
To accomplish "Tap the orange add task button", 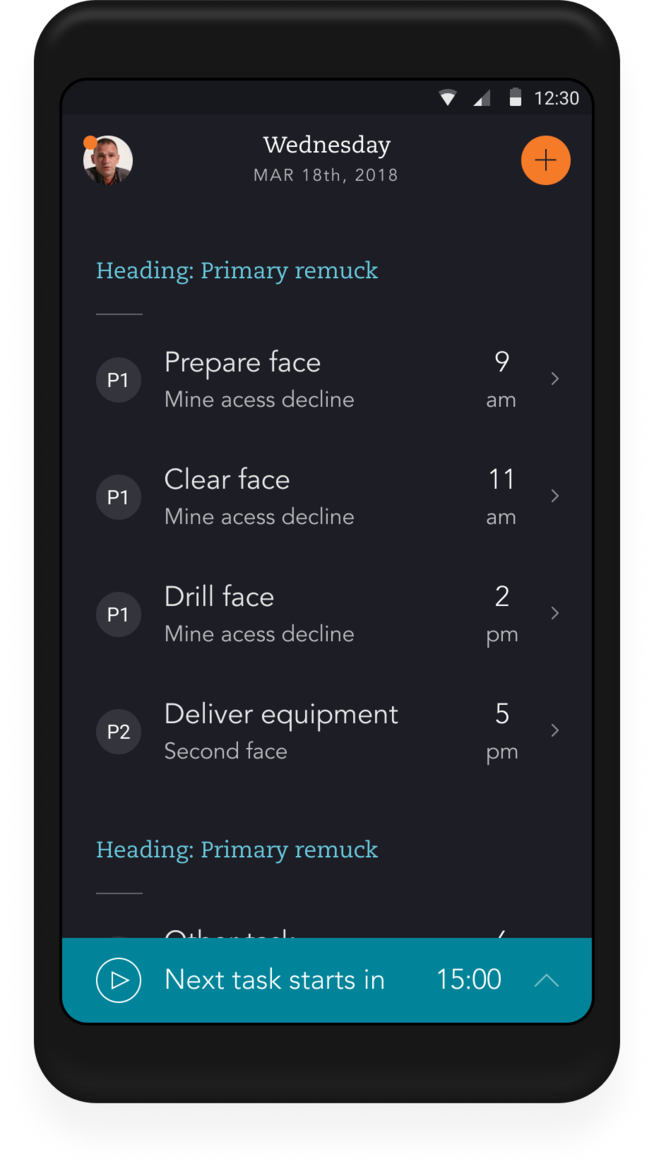I will click(546, 160).
